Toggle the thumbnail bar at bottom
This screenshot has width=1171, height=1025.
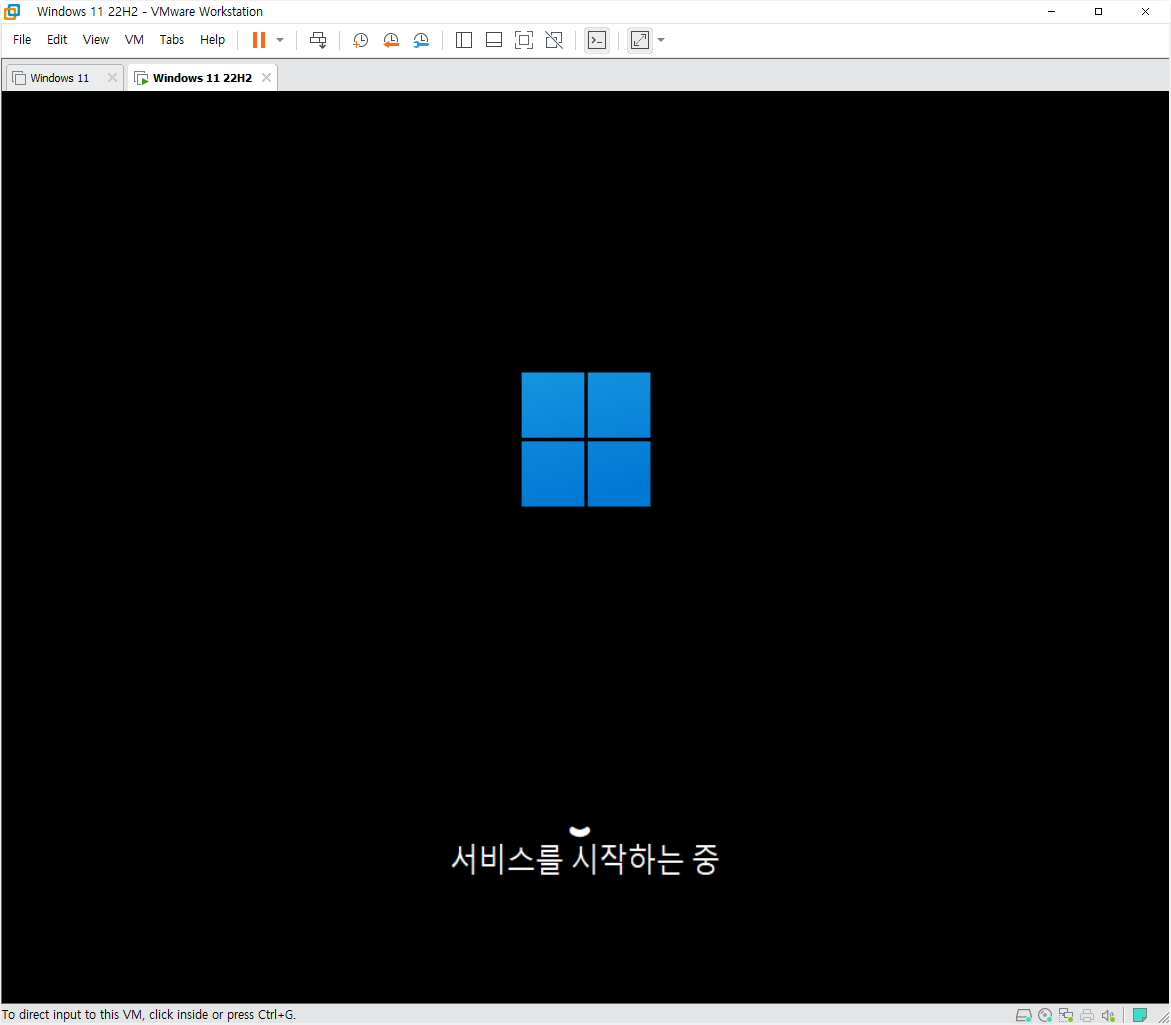point(494,40)
